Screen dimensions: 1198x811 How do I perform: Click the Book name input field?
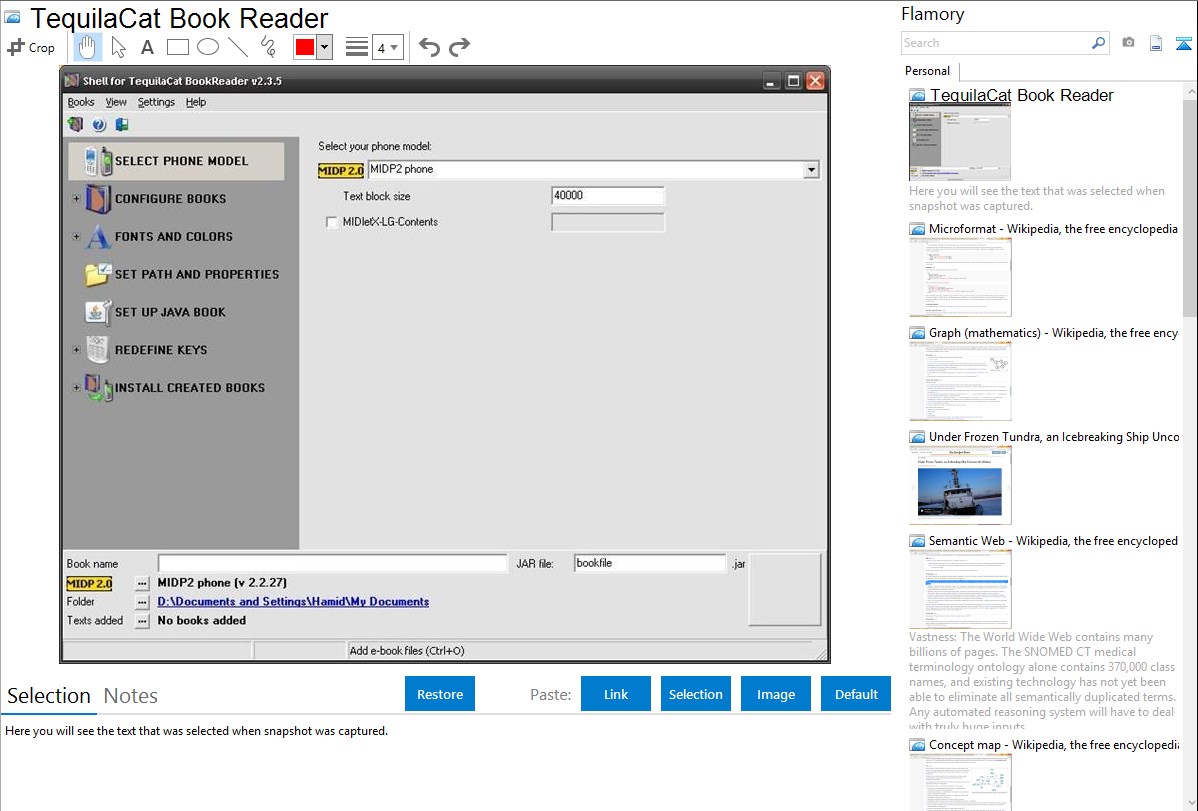click(x=332, y=563)
